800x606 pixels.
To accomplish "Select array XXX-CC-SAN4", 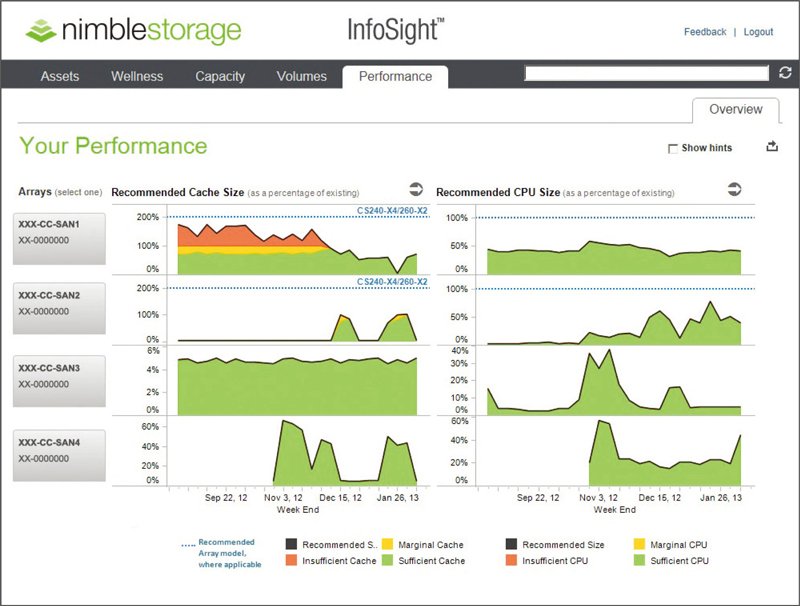I will click(x=59, y=456).
